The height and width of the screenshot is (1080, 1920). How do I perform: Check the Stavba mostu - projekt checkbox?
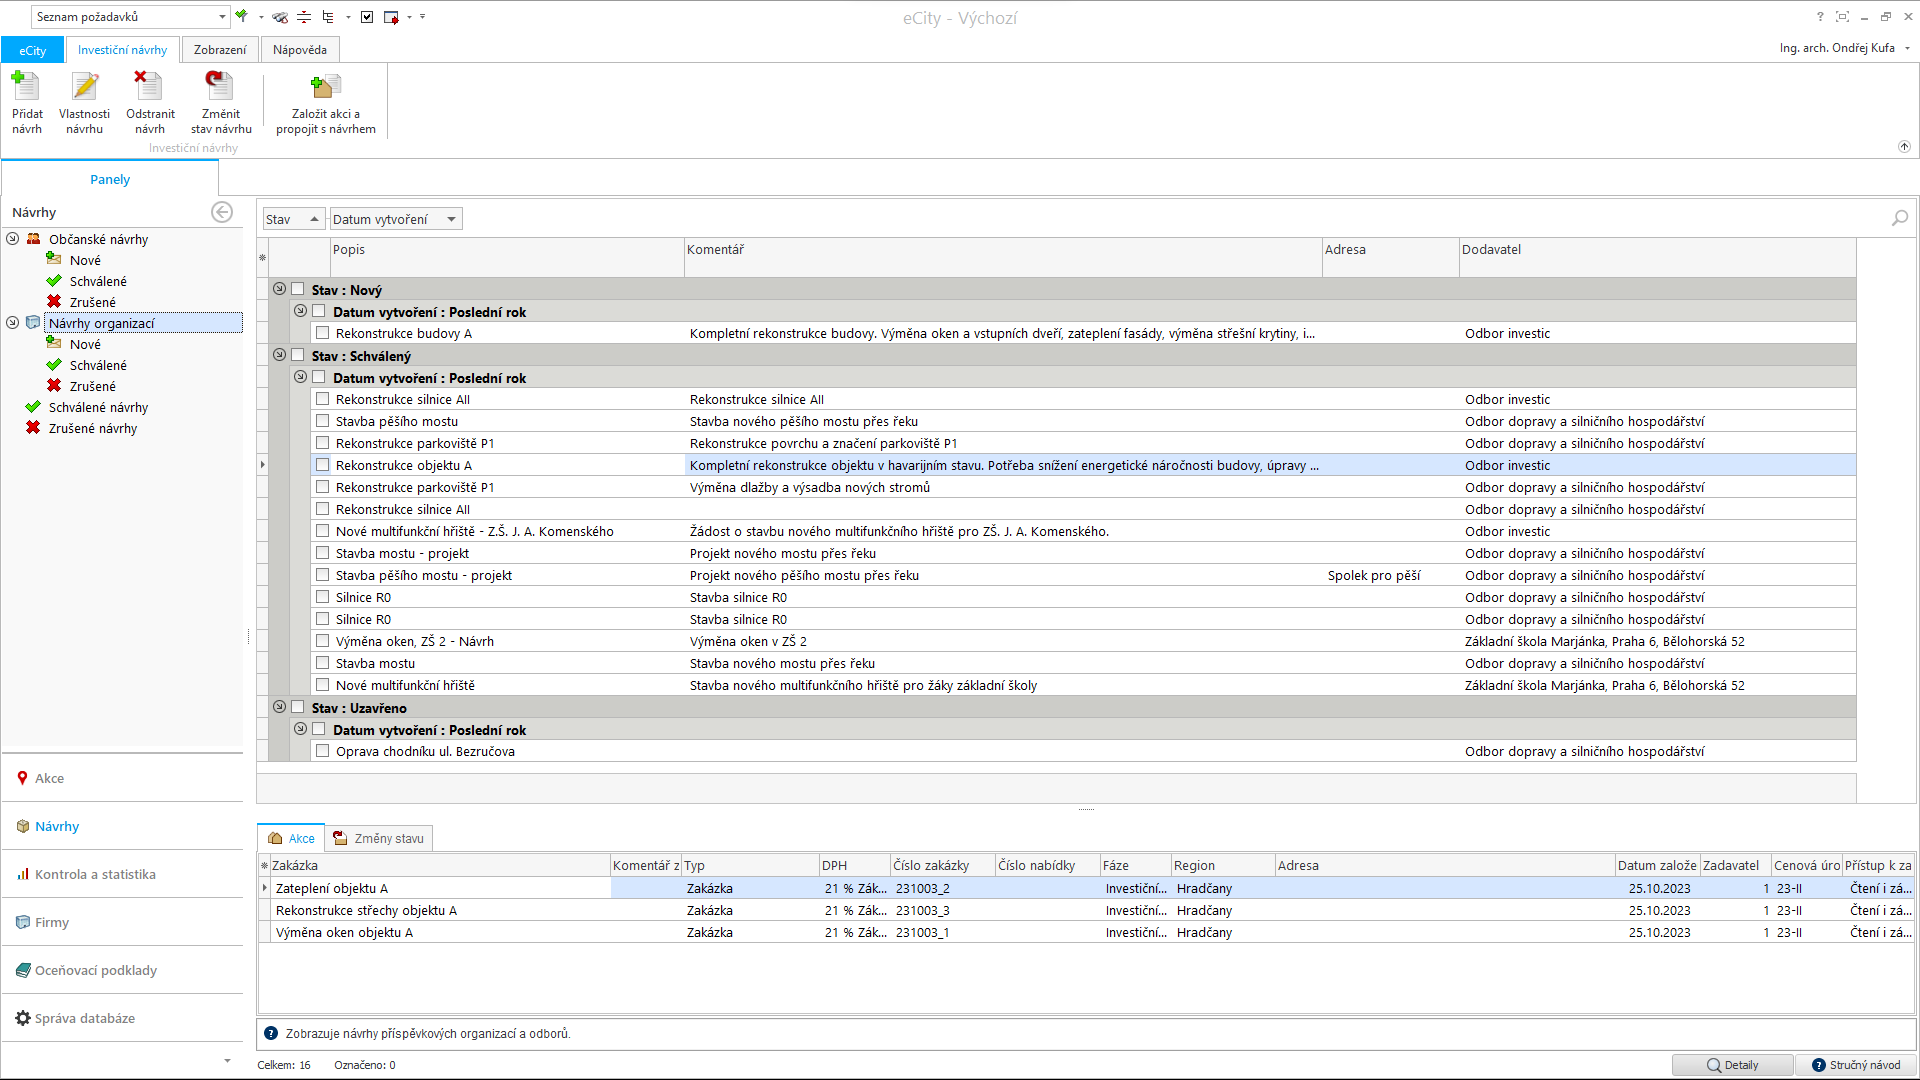click(x=322, y=553)
